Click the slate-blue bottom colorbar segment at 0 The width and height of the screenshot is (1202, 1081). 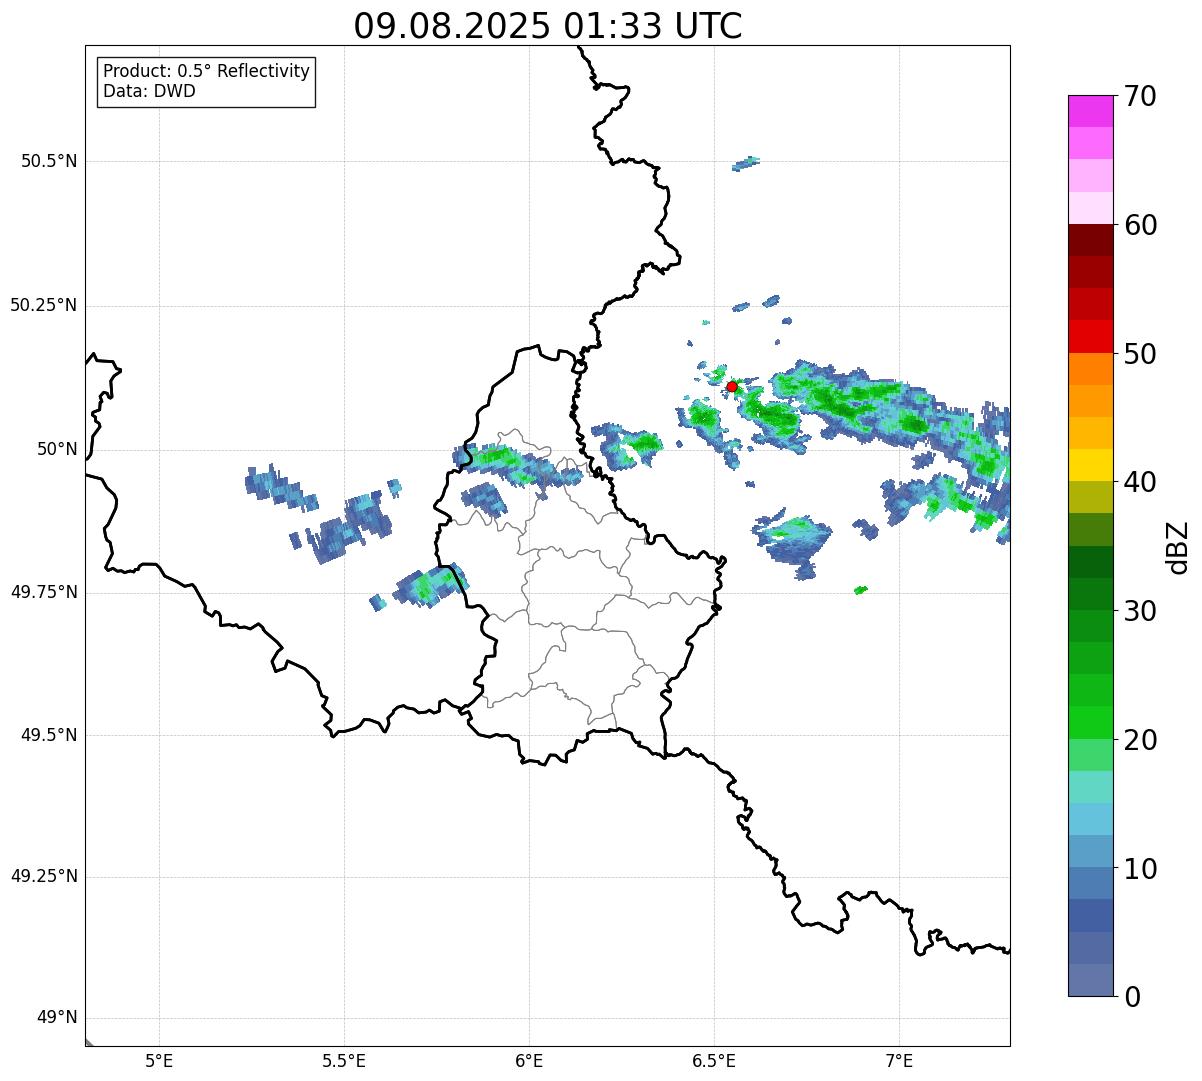(1090, 980)
